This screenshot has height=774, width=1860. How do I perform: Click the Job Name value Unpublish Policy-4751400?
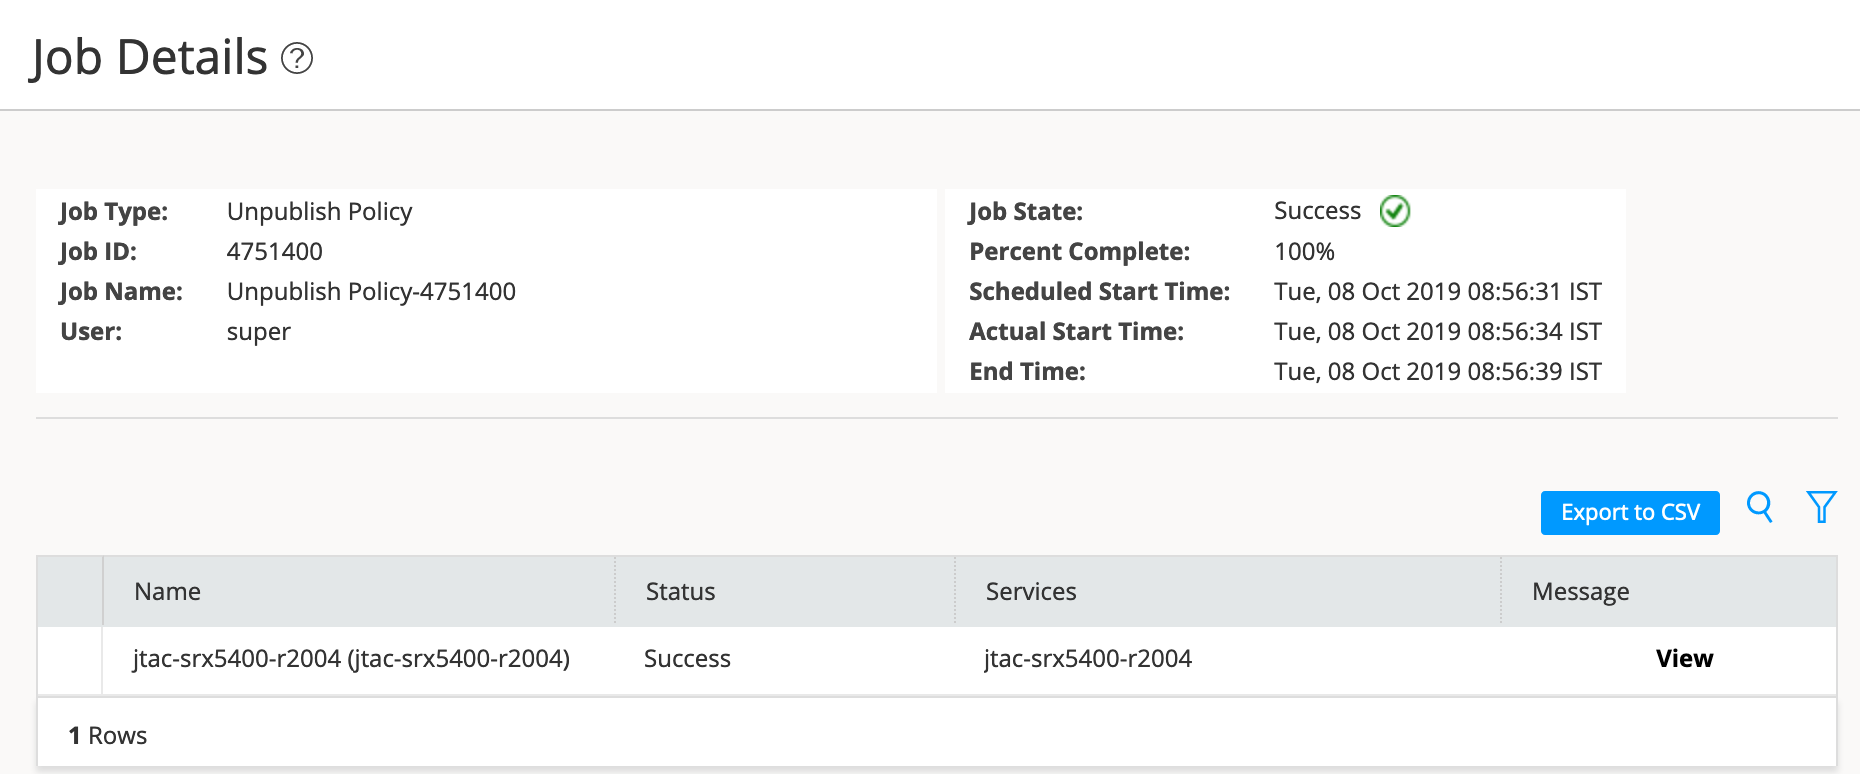371,292
